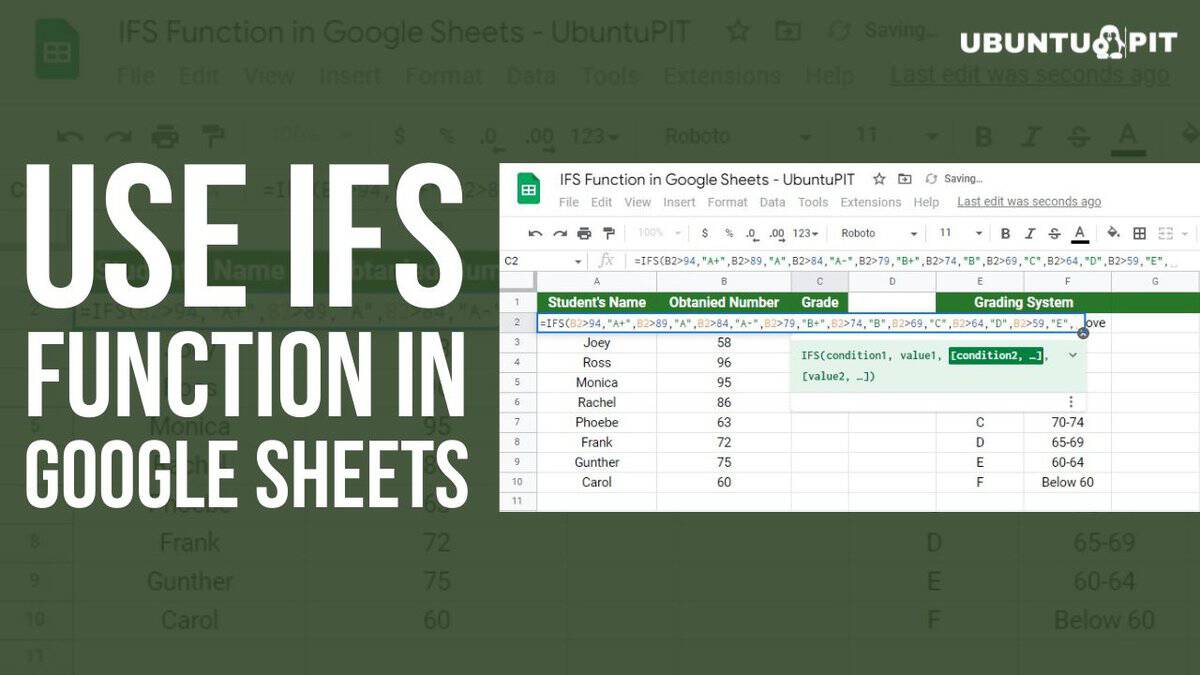Apply percent format in the bright inset toolbar
1200x675 pixels.
[729, 233]
